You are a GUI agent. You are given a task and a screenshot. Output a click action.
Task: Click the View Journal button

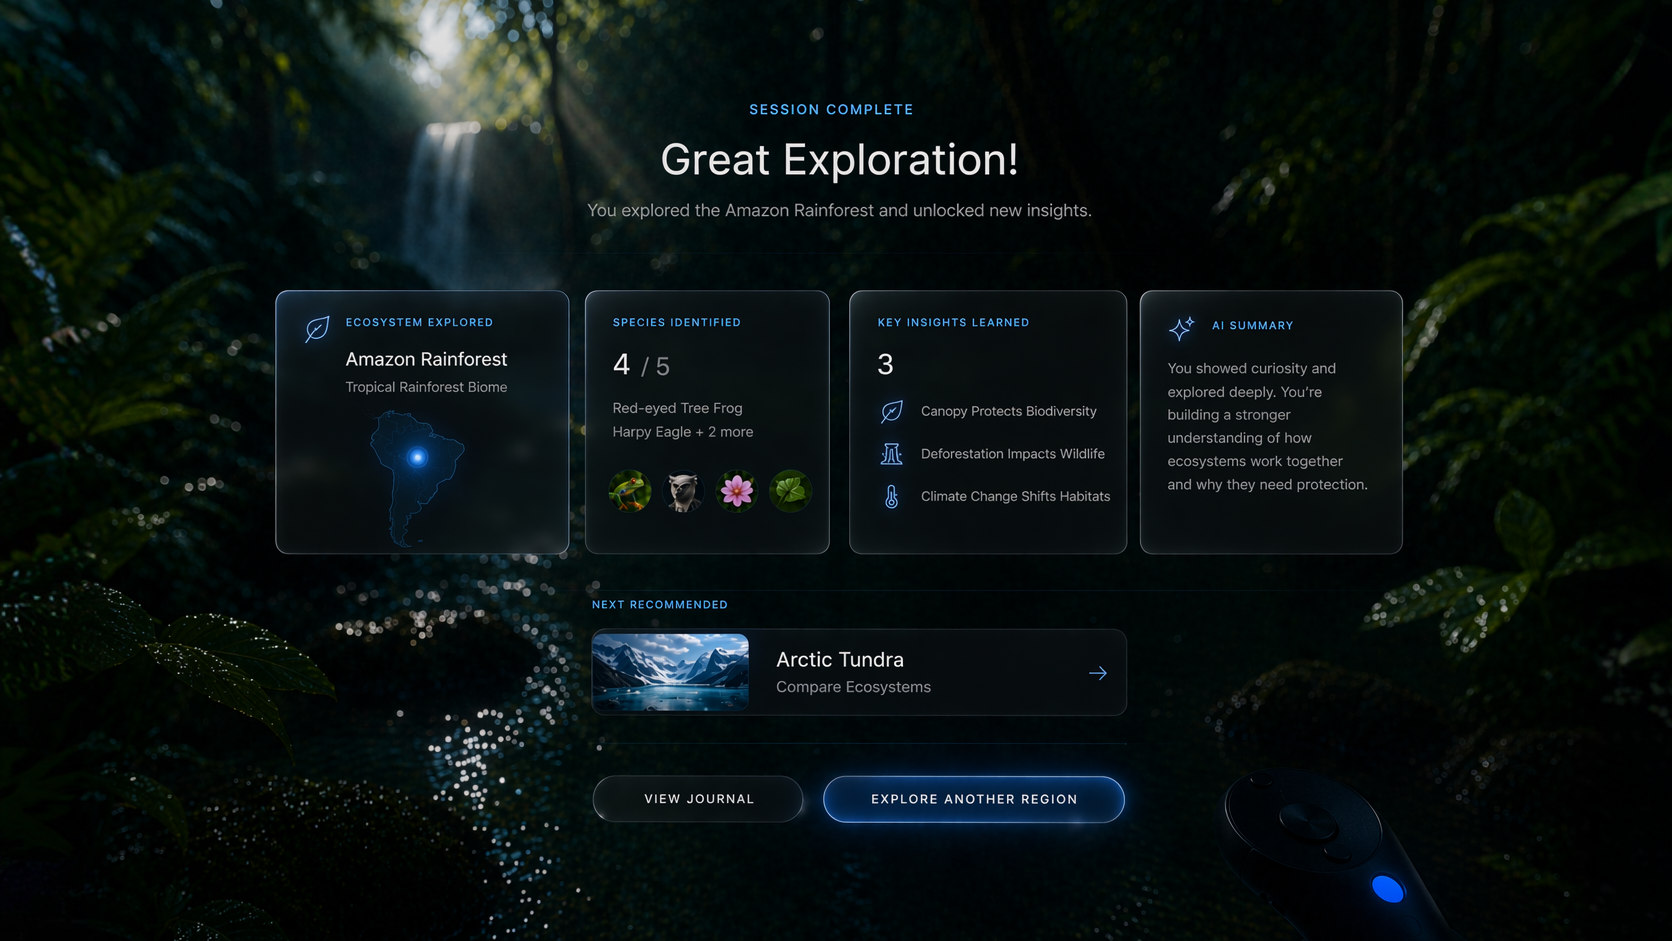(x=698, y=799)
